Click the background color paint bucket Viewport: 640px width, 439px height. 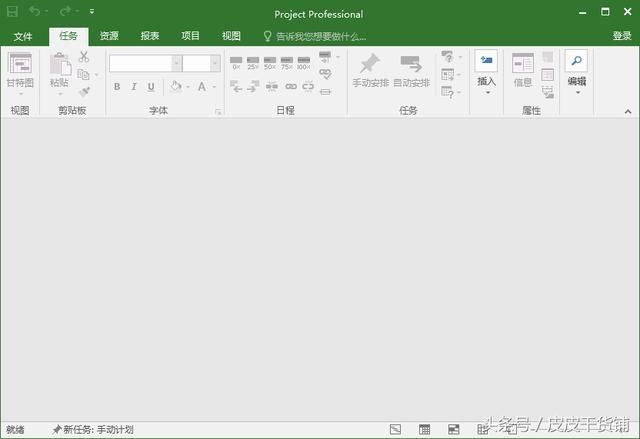(176, 86)
